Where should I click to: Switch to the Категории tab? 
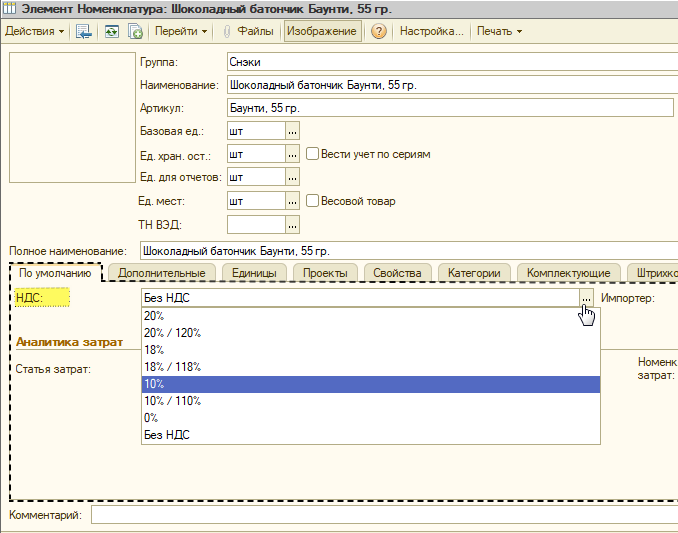pos(474,273)
